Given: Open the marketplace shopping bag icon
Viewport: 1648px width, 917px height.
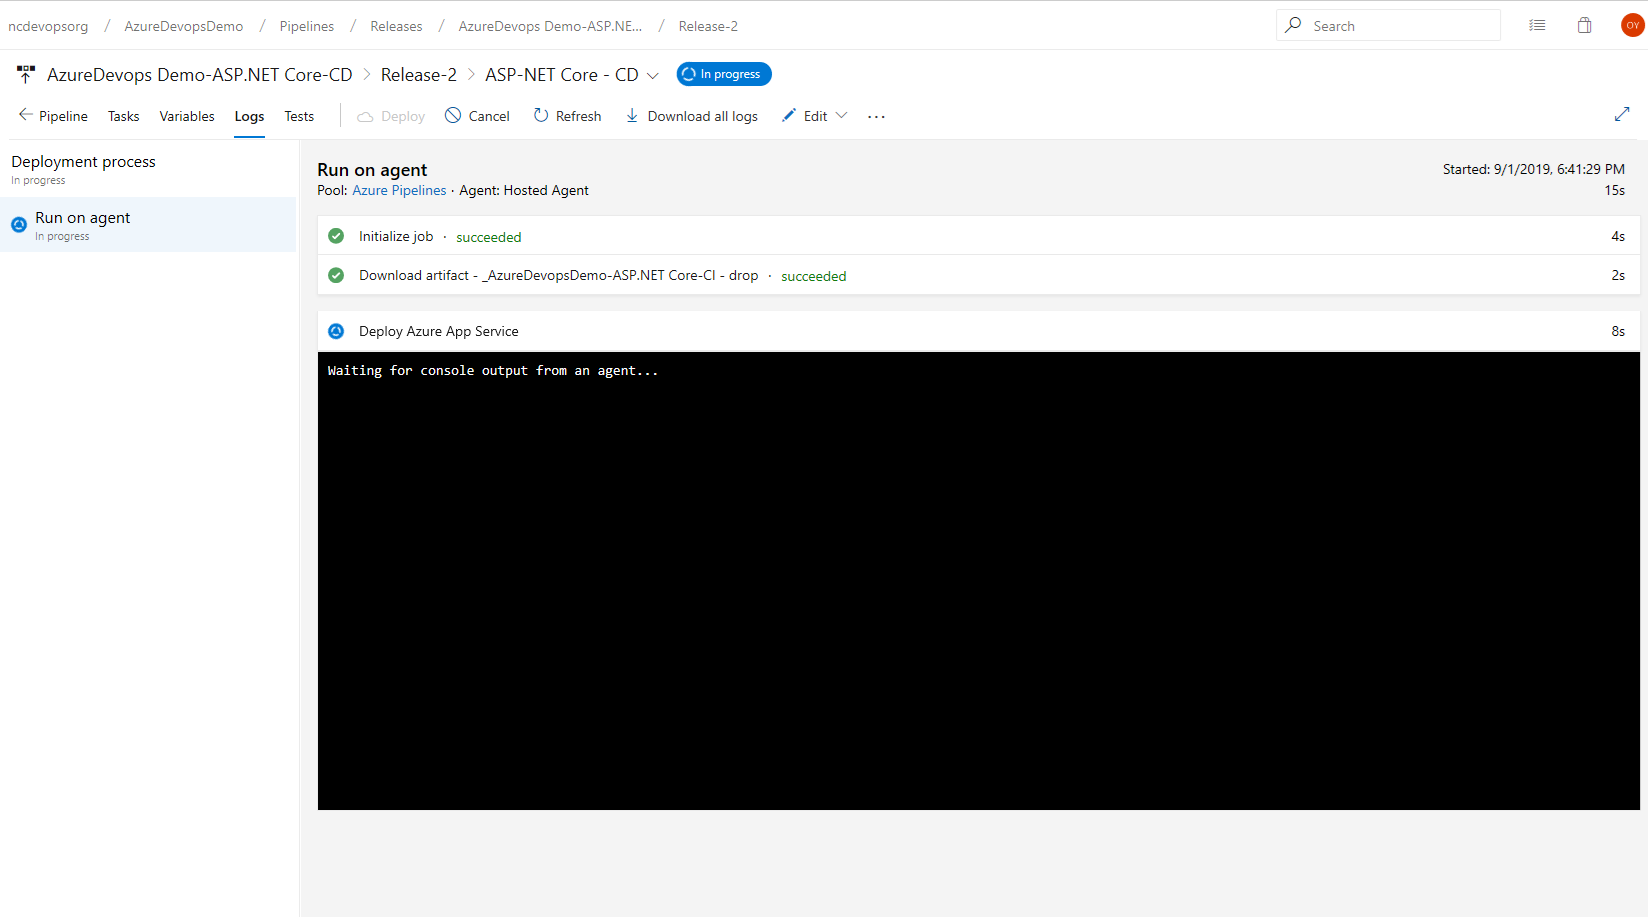Looking at the screenshot, I should point(1585,25).
